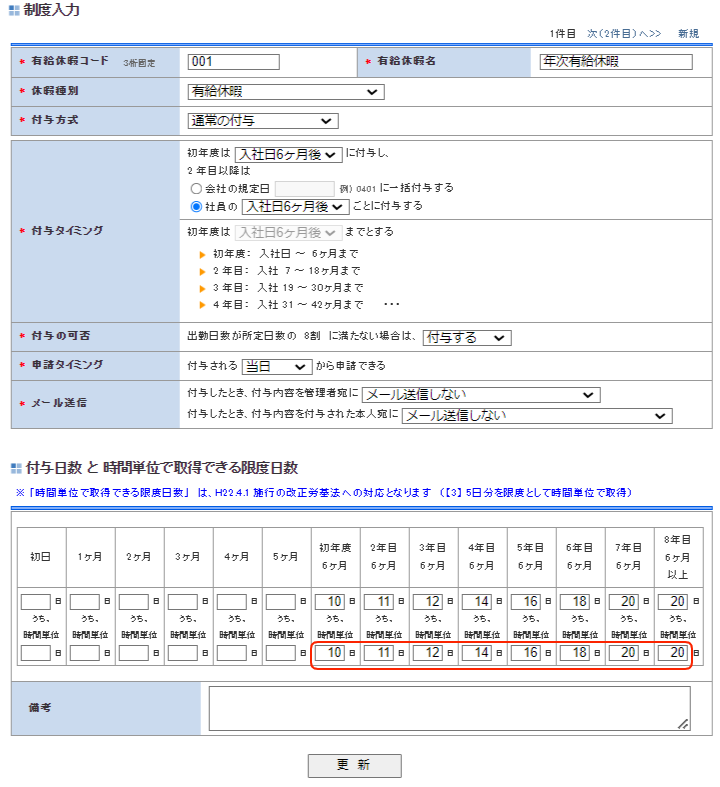Click the orange arrow beside 3年目: 入社 19～30ヶ月
The image size is (720, 787).
(202, 289)
